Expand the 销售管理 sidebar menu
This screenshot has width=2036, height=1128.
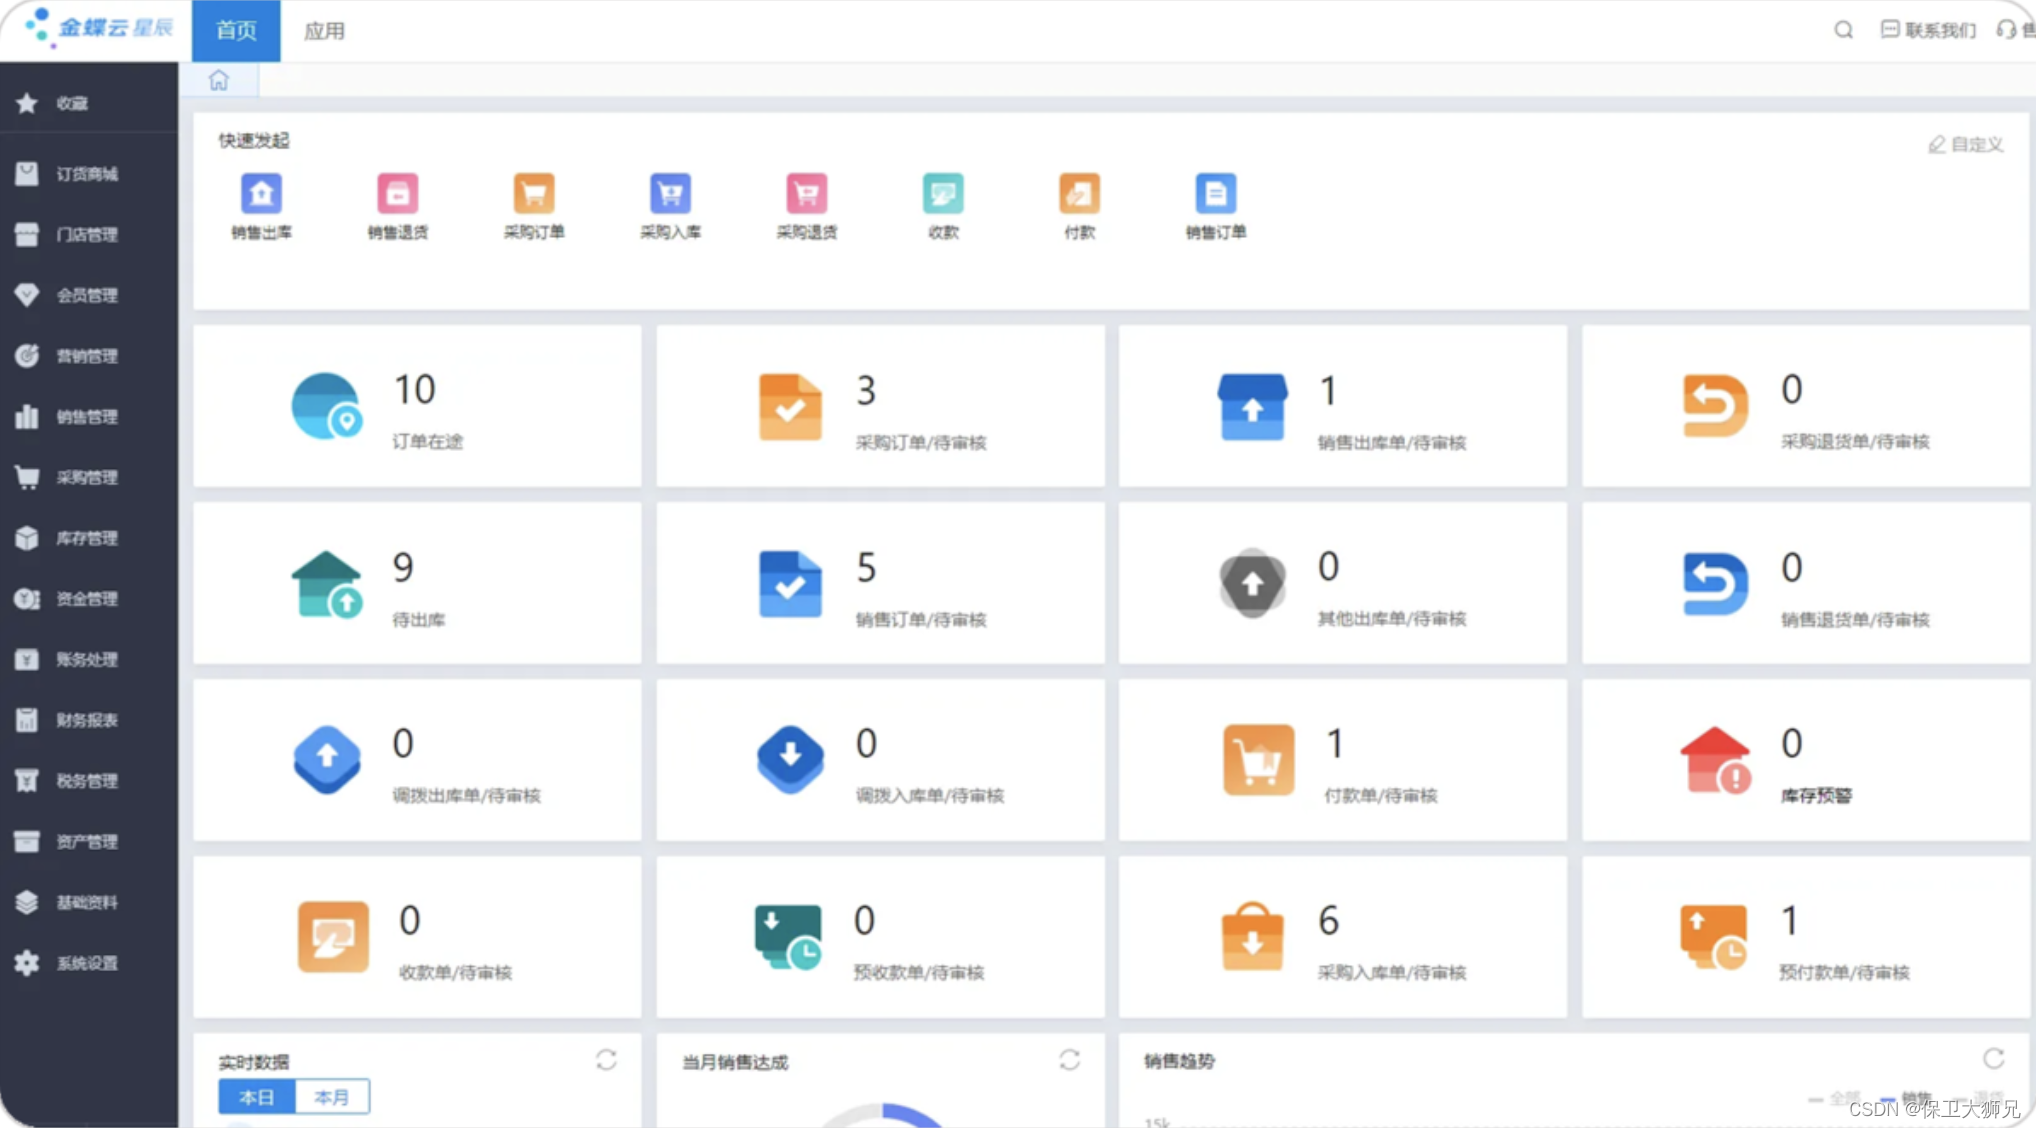coord(87,417)
